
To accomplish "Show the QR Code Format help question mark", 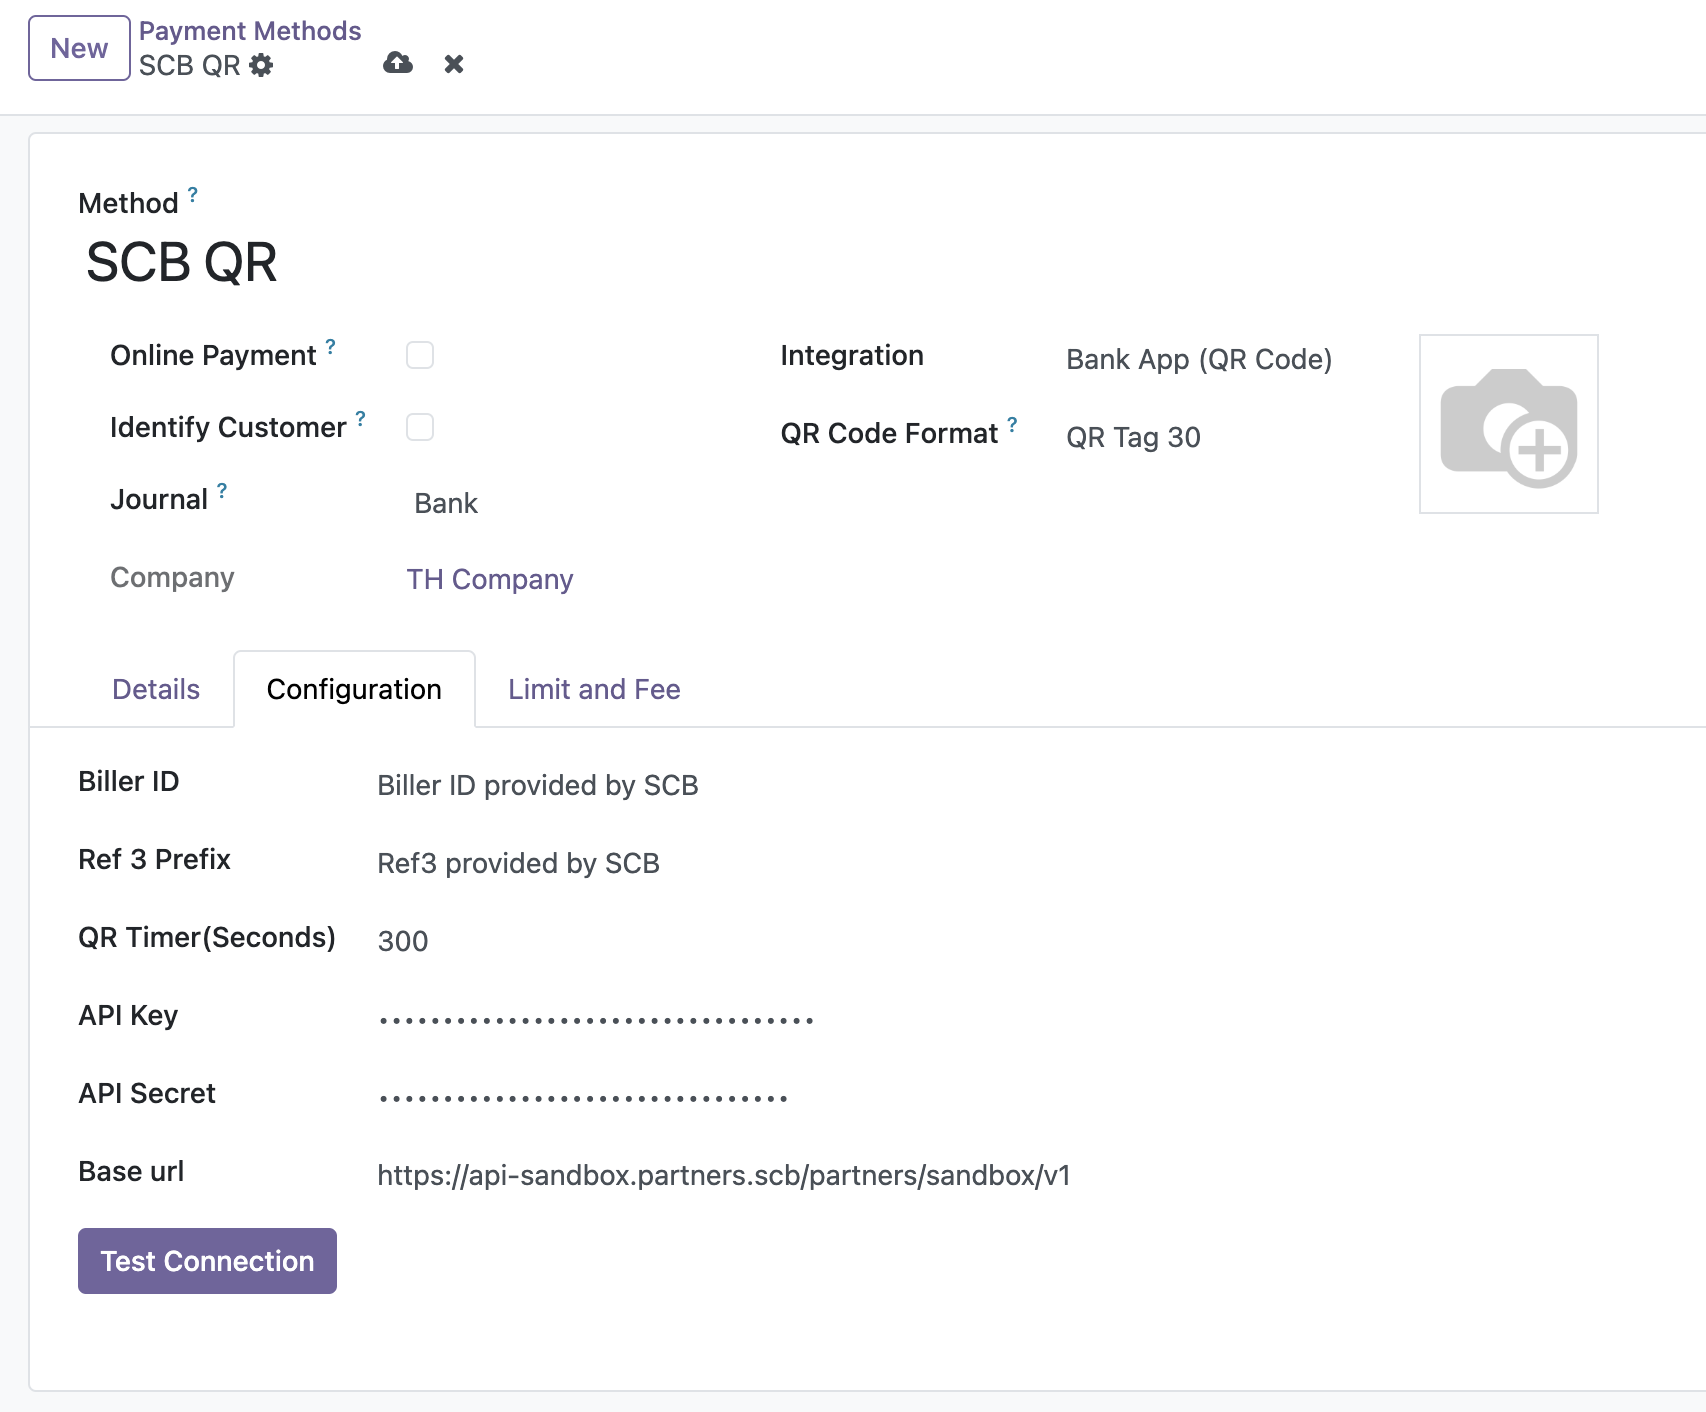I will (1012, 424).
